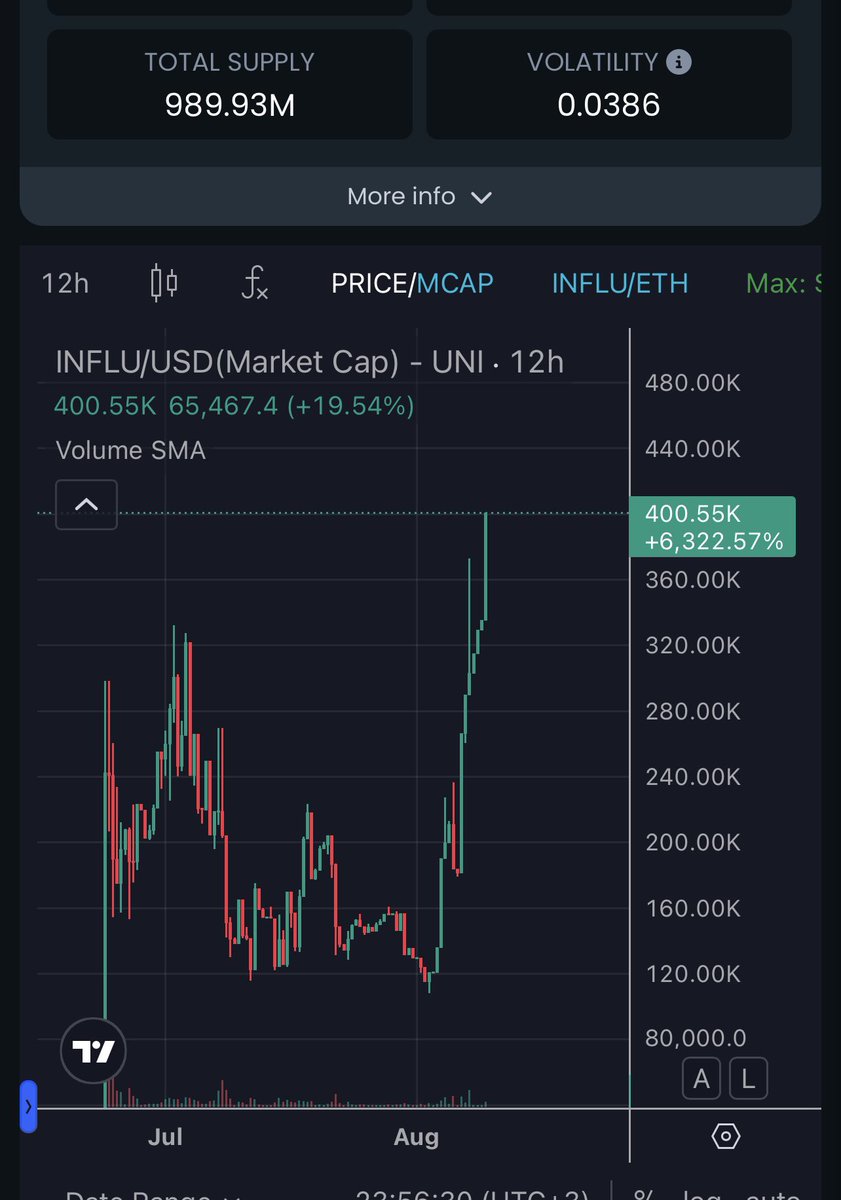This screenshot has width=841, height=1200.
Task: Click the current market cap label 400.55K
Action: 712,526
